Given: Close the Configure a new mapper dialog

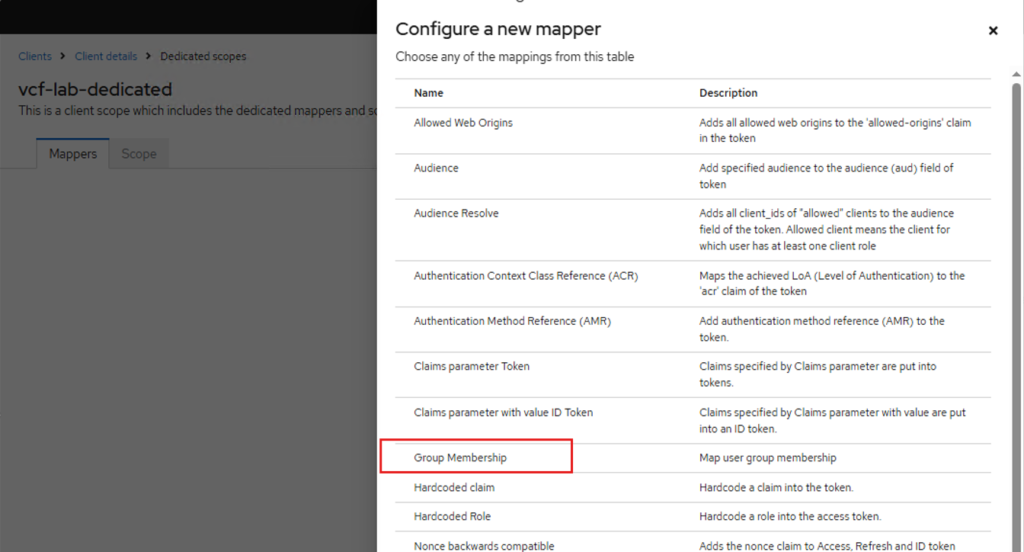Looking at the screenshot, I should (993, 31).
